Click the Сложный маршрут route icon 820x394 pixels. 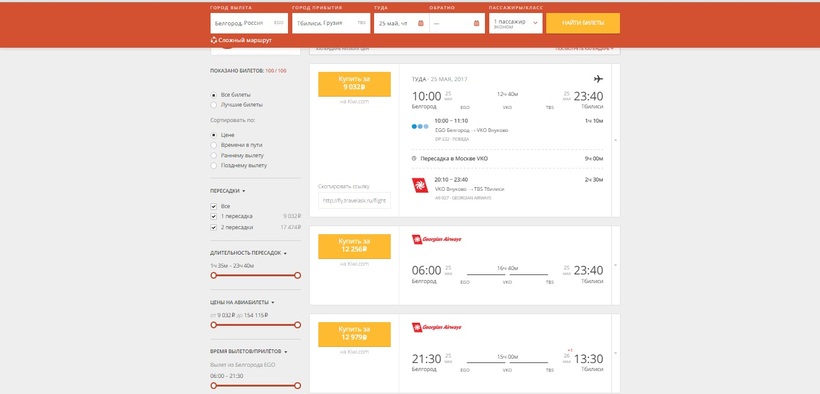tap(213, 40)
